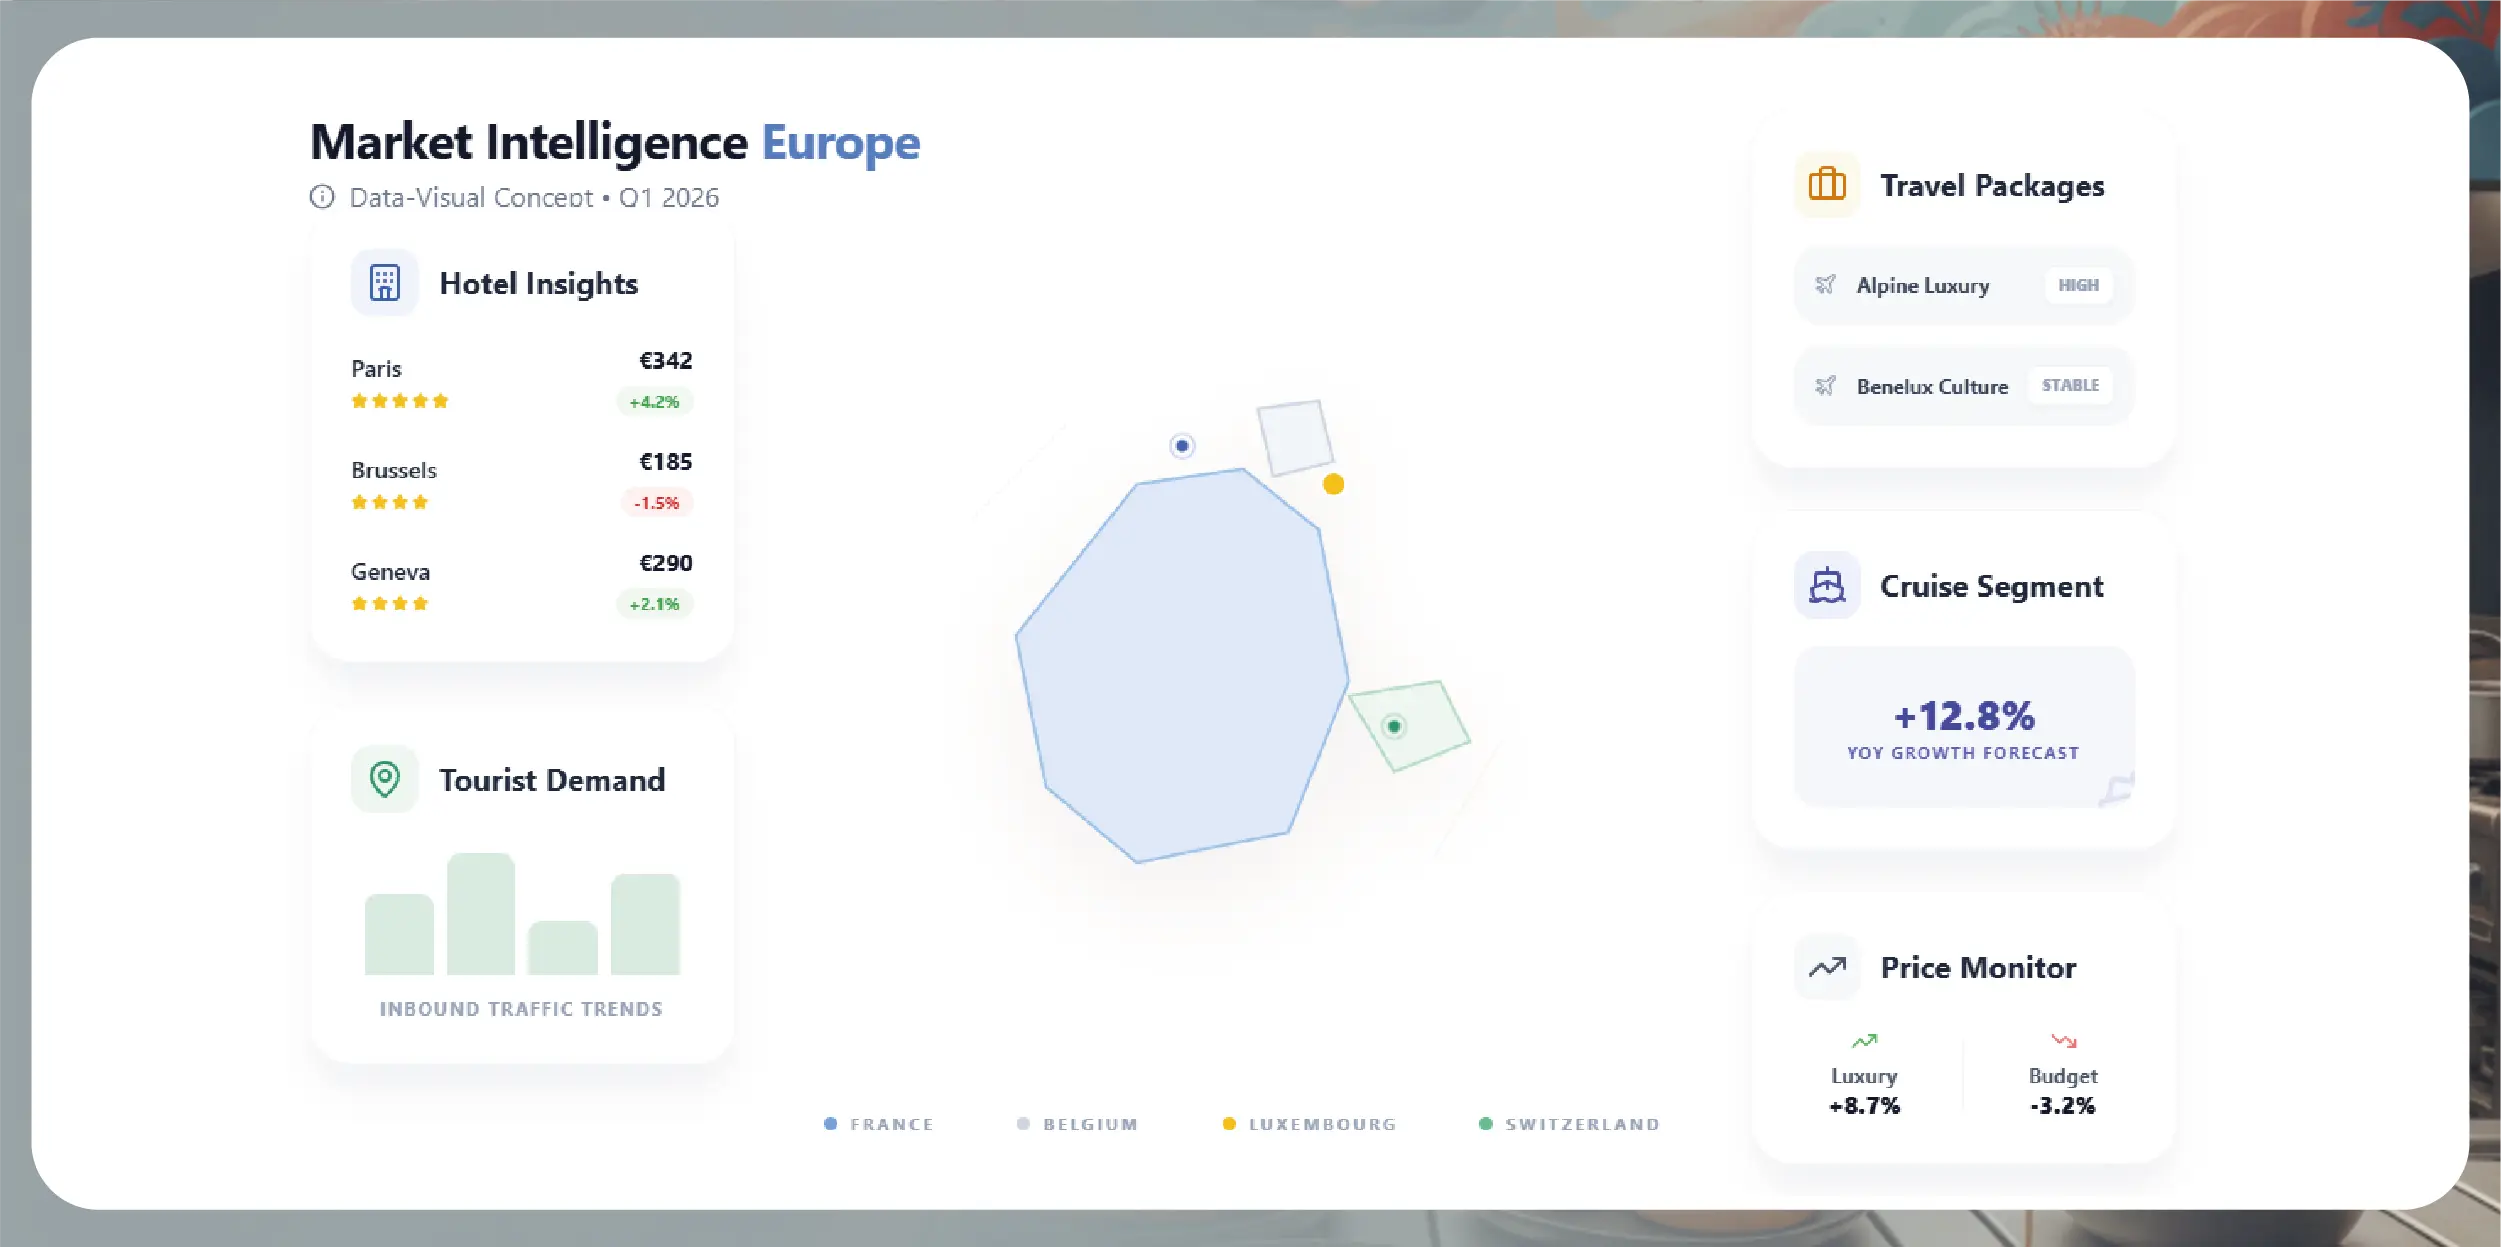Screen dimensions: 2501x1248
Task: Click the +4.2% Paris change badge
Action: pos(654,402)
